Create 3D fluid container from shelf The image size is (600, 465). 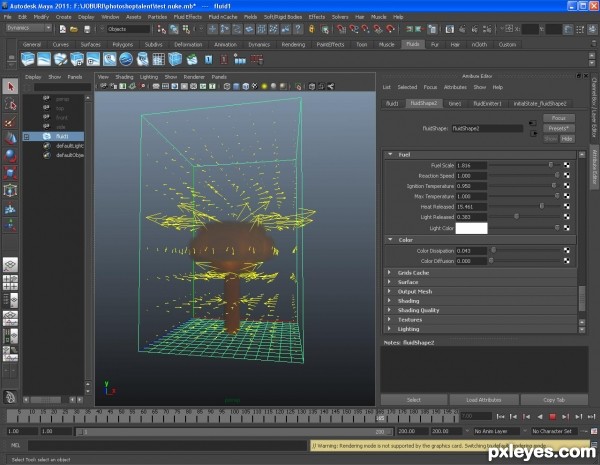tap(28, 59)
